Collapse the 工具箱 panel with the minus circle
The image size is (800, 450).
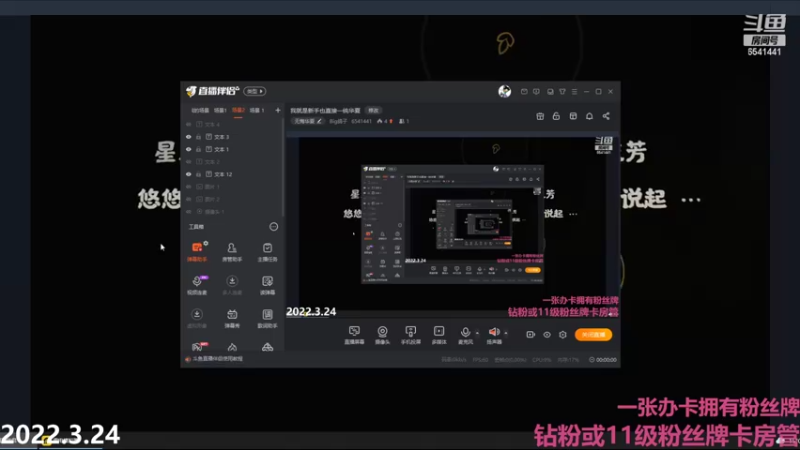pyautogui.click(x=273, y=227)
